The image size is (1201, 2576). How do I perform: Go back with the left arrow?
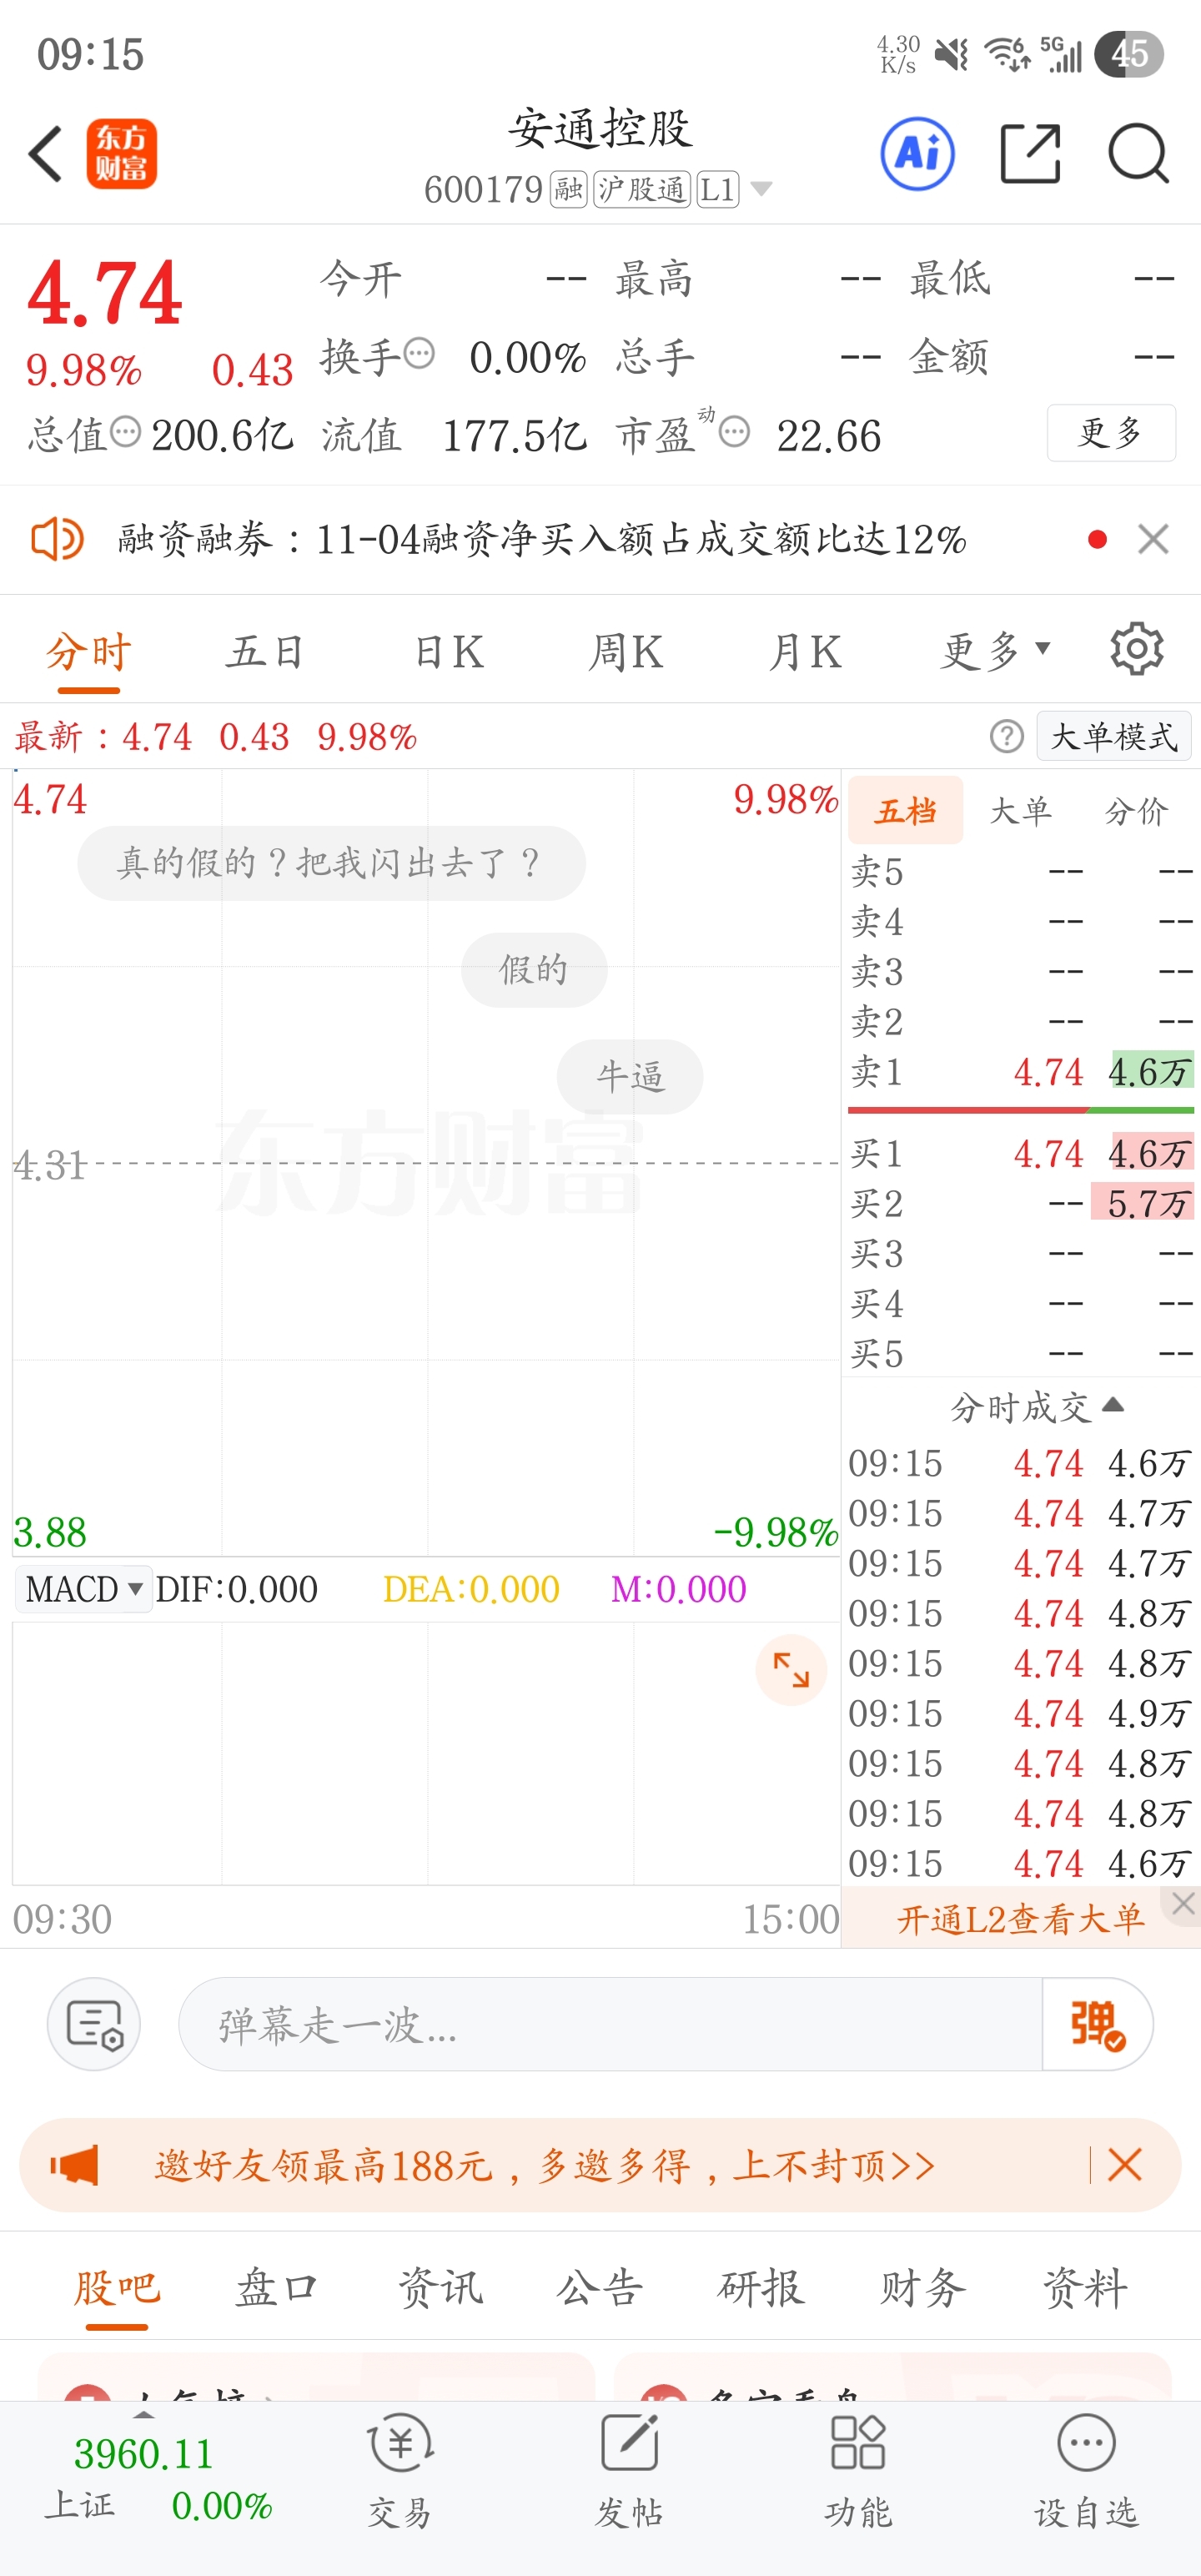point(46,154)
